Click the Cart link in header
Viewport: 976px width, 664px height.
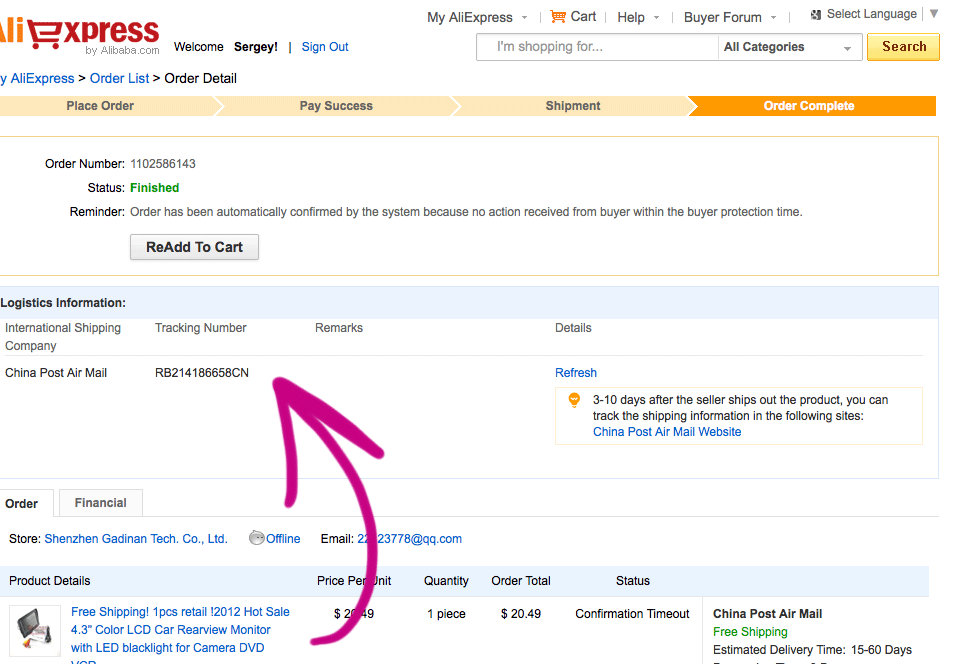pyautogui.click(x=583, y=17)
